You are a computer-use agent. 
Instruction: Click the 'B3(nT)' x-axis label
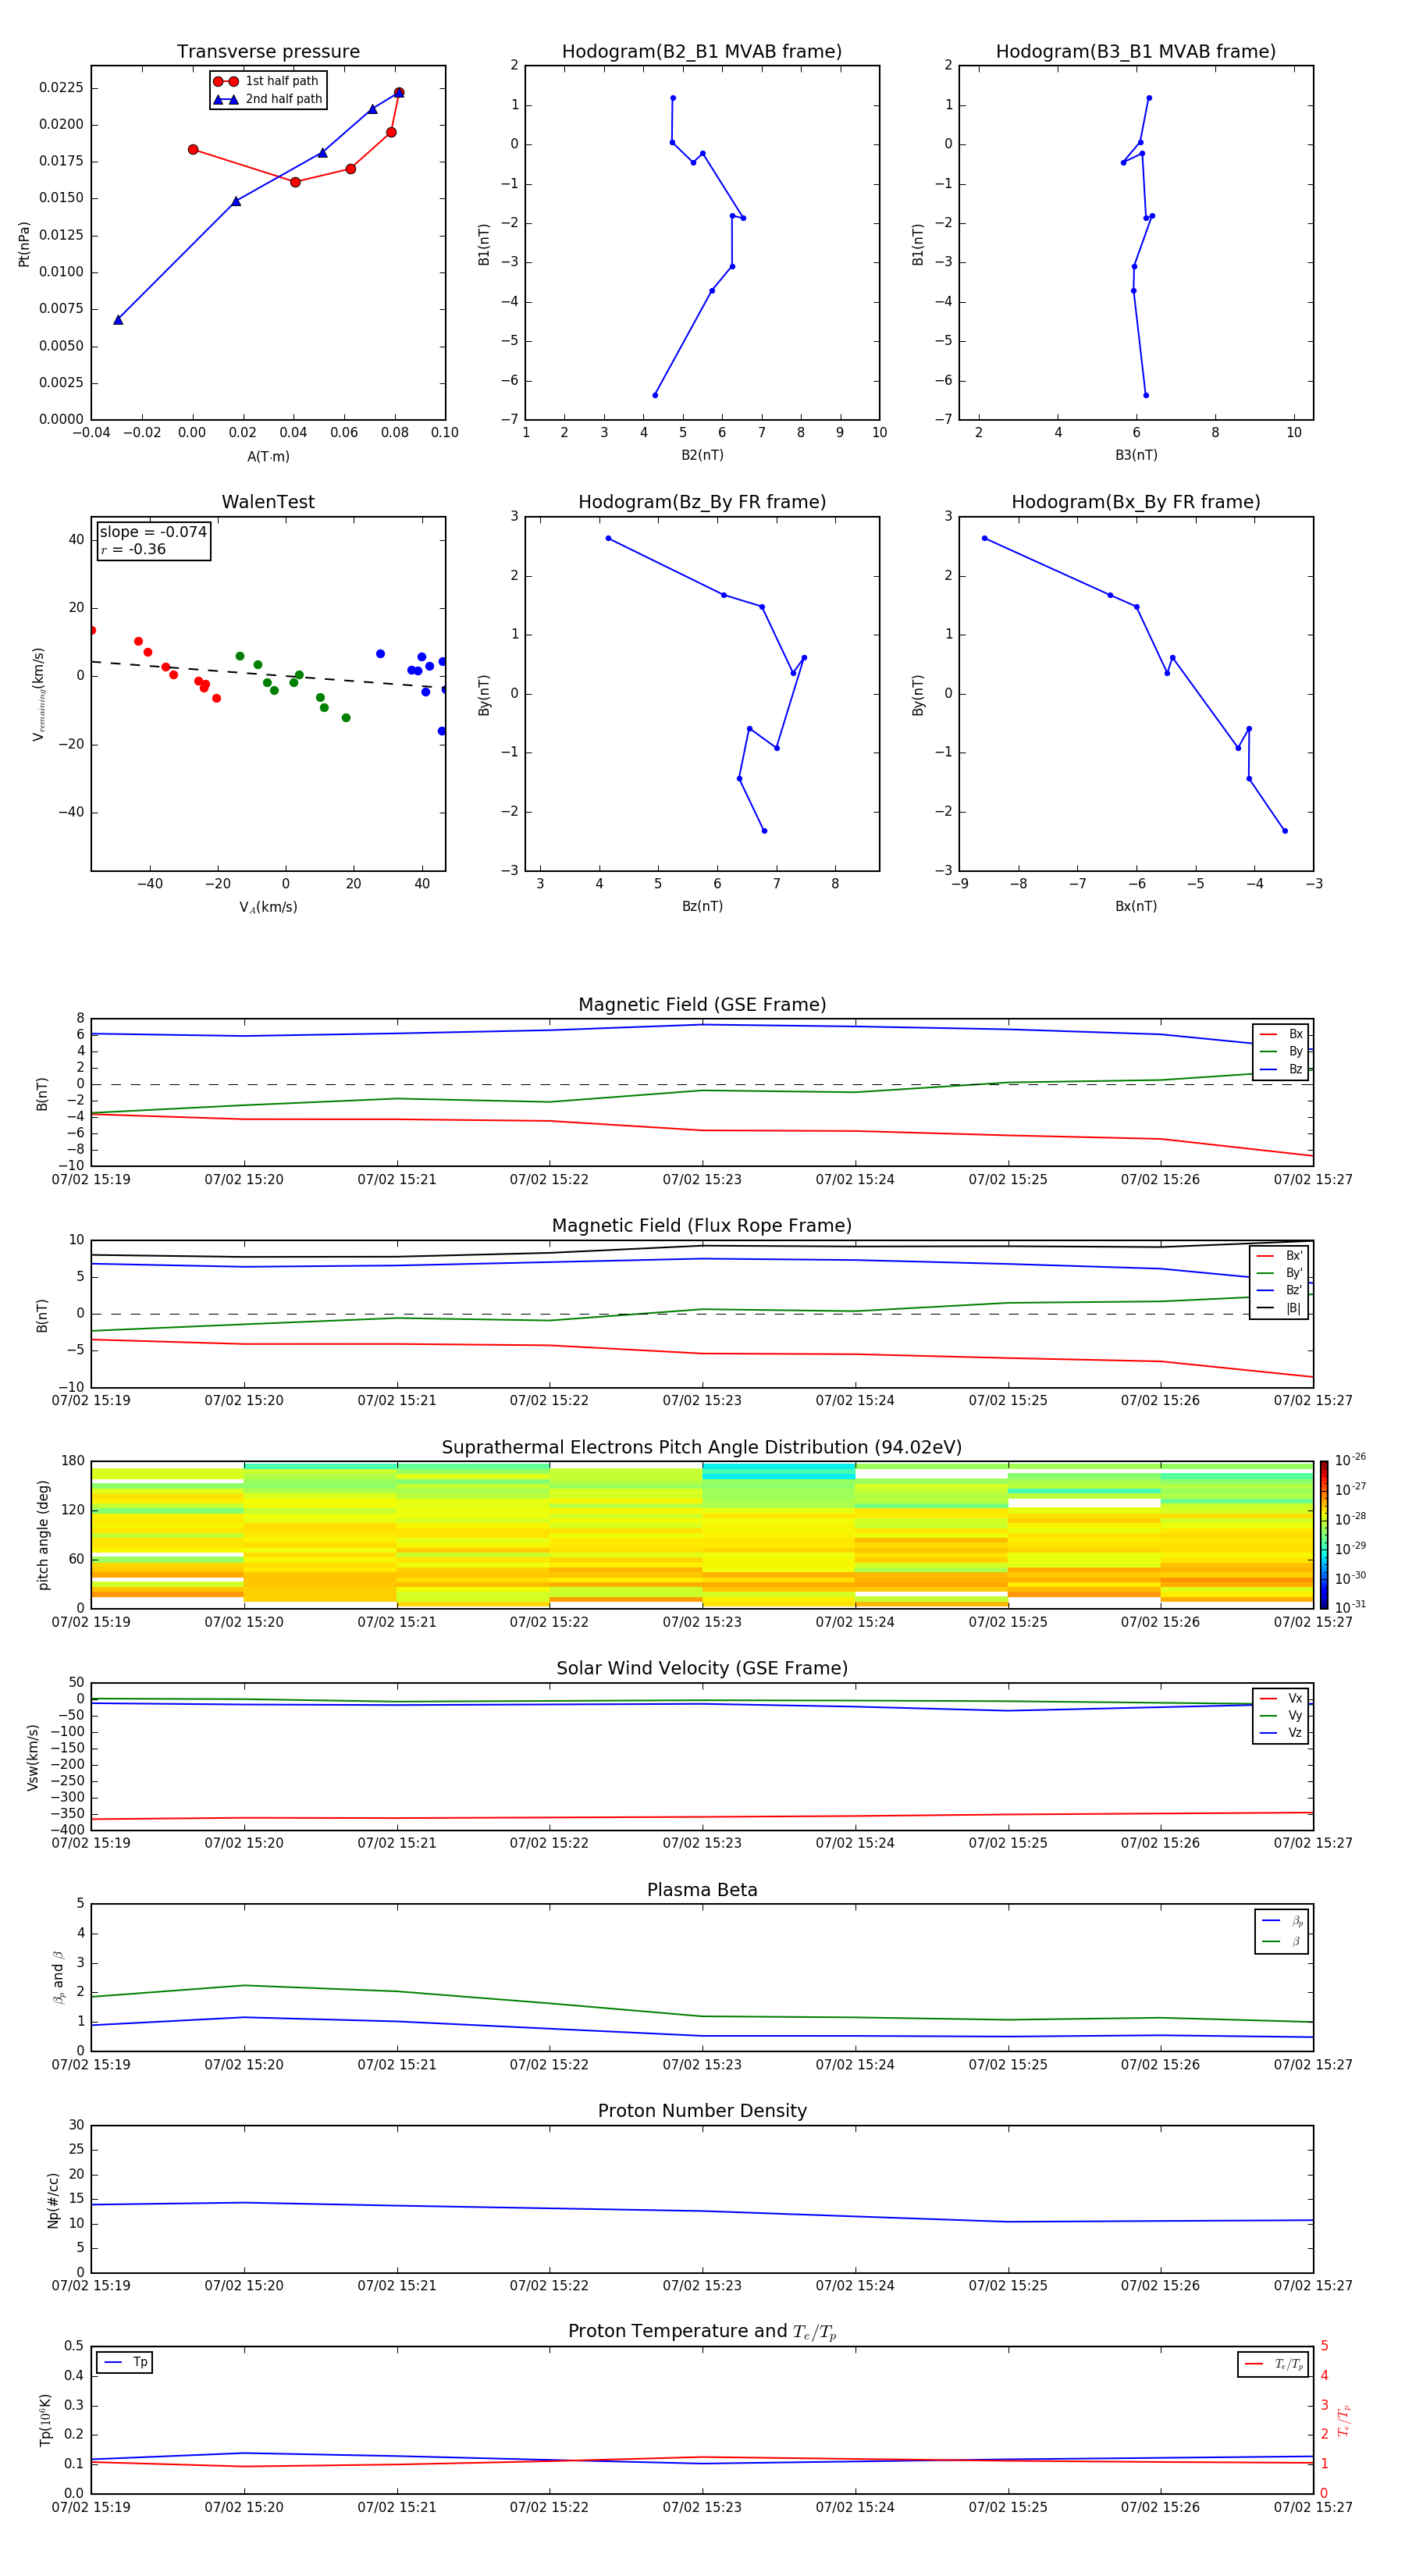[1136, 455]
